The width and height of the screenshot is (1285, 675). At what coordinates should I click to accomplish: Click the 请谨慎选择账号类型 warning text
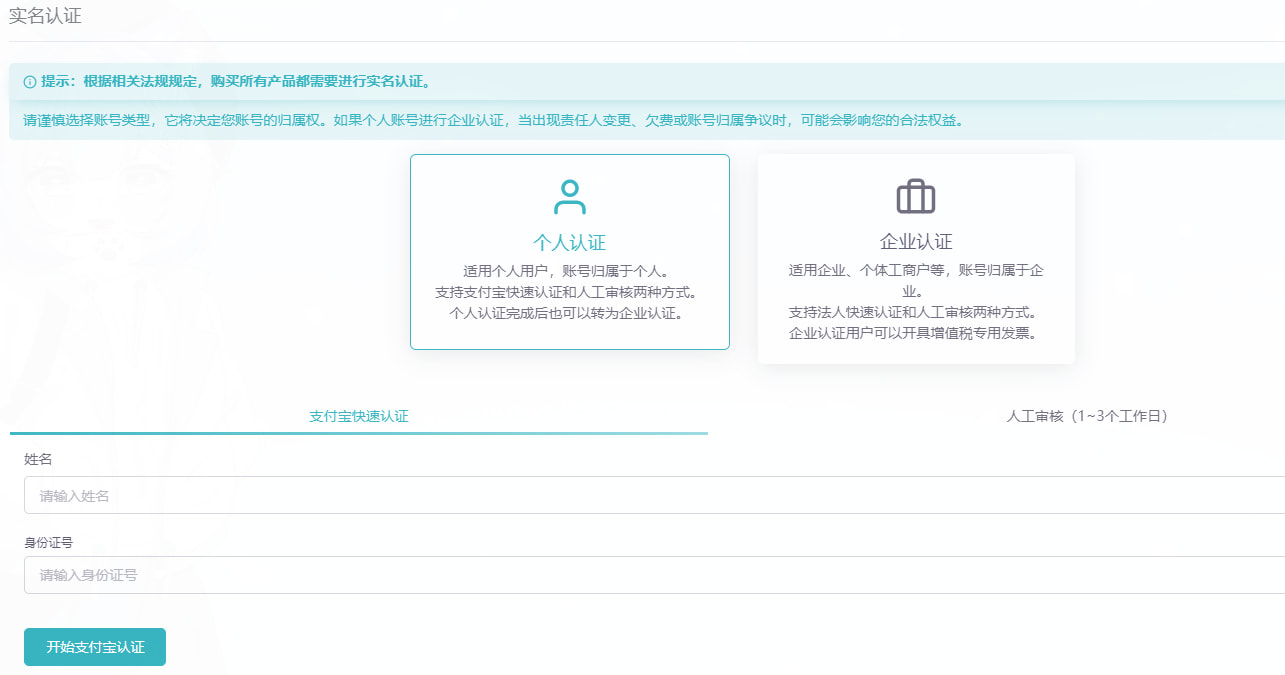[x=493, y=121]
